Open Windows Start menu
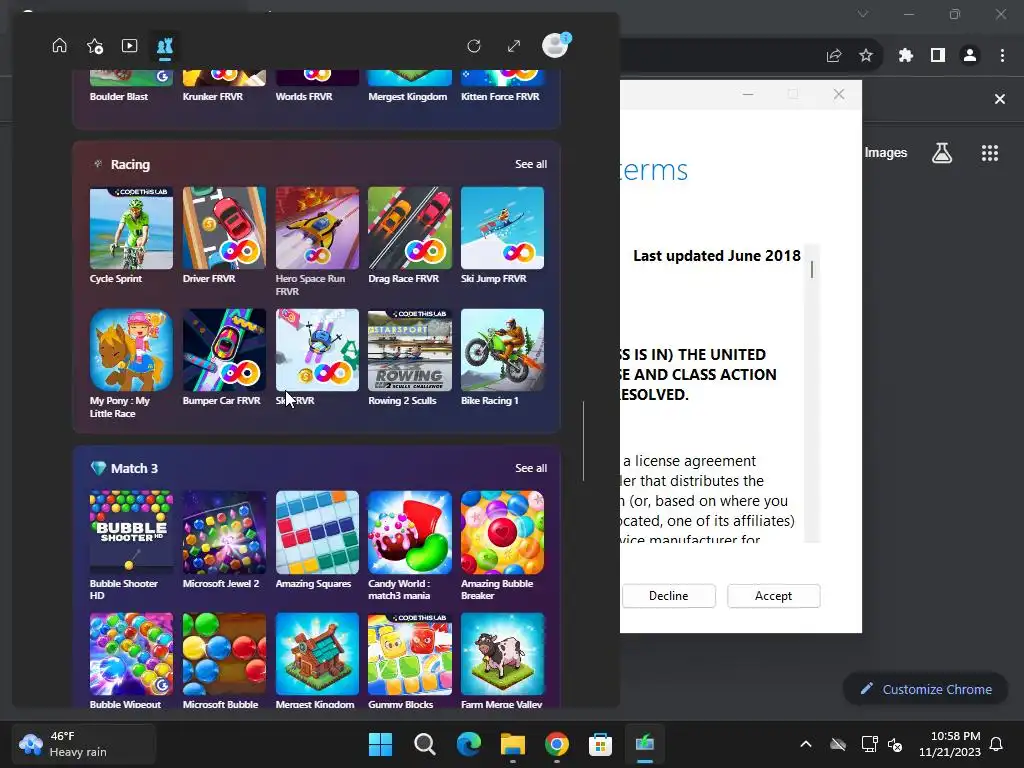Screen dimensions: 1024x768 click(380, 744)
